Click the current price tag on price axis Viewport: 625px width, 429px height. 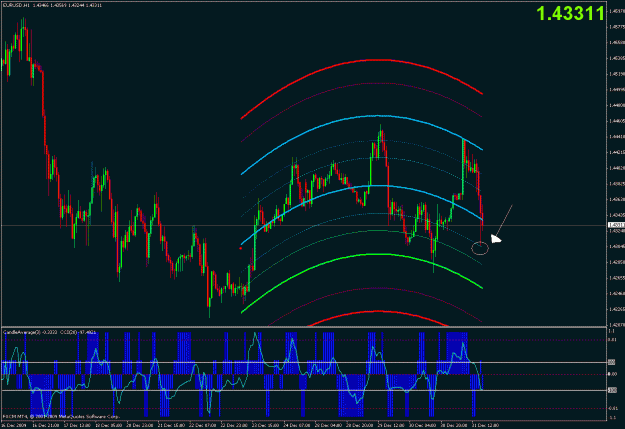click(x=616, y=225)
